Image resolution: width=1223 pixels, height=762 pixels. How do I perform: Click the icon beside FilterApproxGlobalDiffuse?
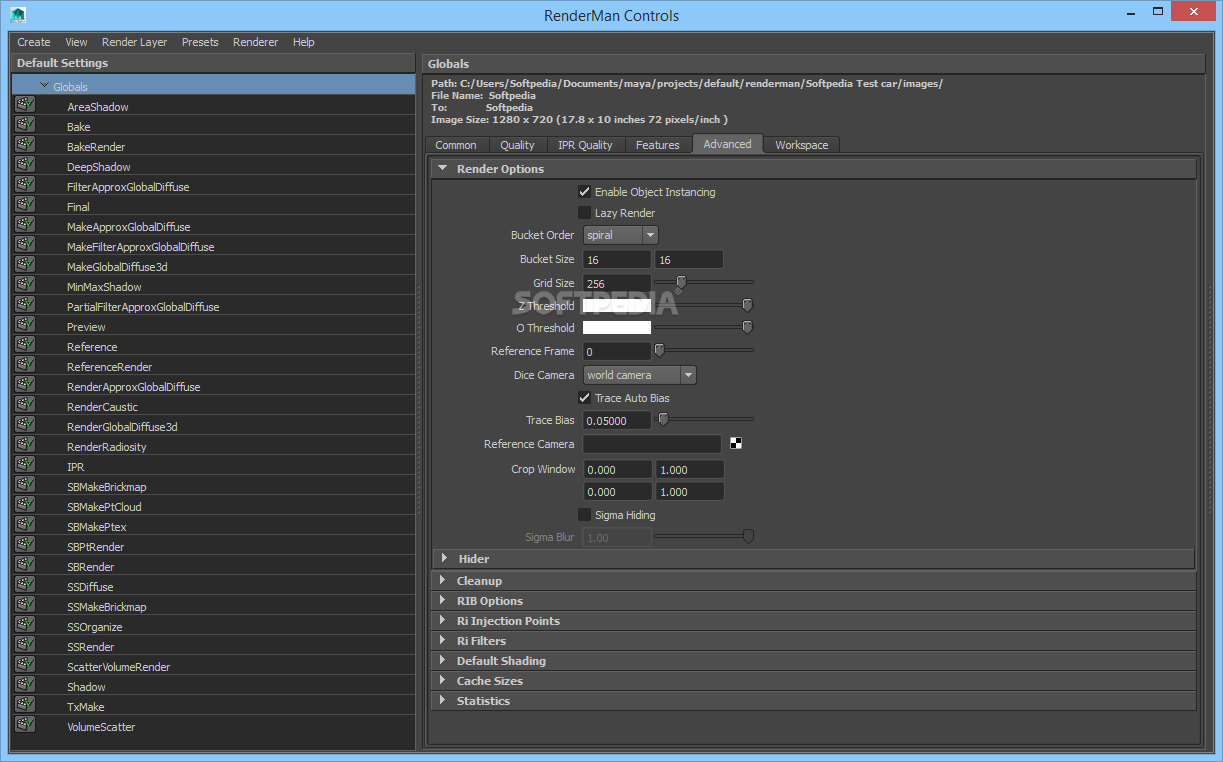(25, 186)
